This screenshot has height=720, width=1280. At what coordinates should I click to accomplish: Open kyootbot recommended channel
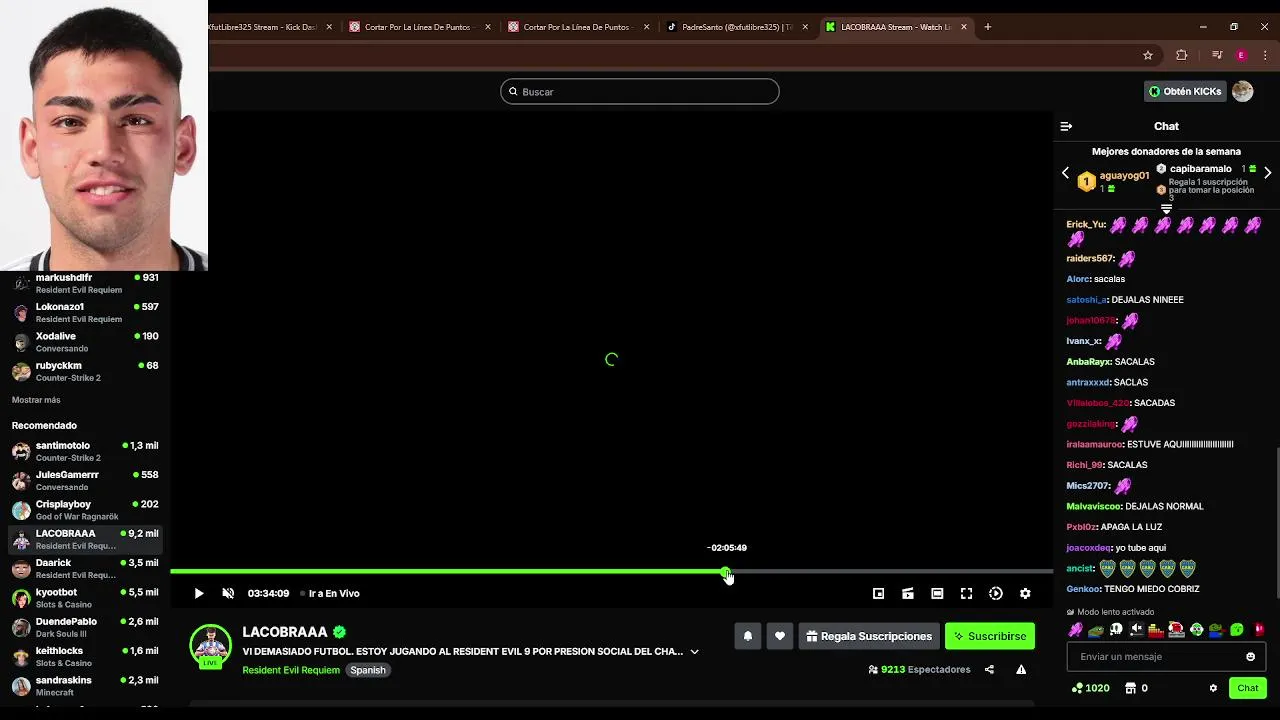85,598
